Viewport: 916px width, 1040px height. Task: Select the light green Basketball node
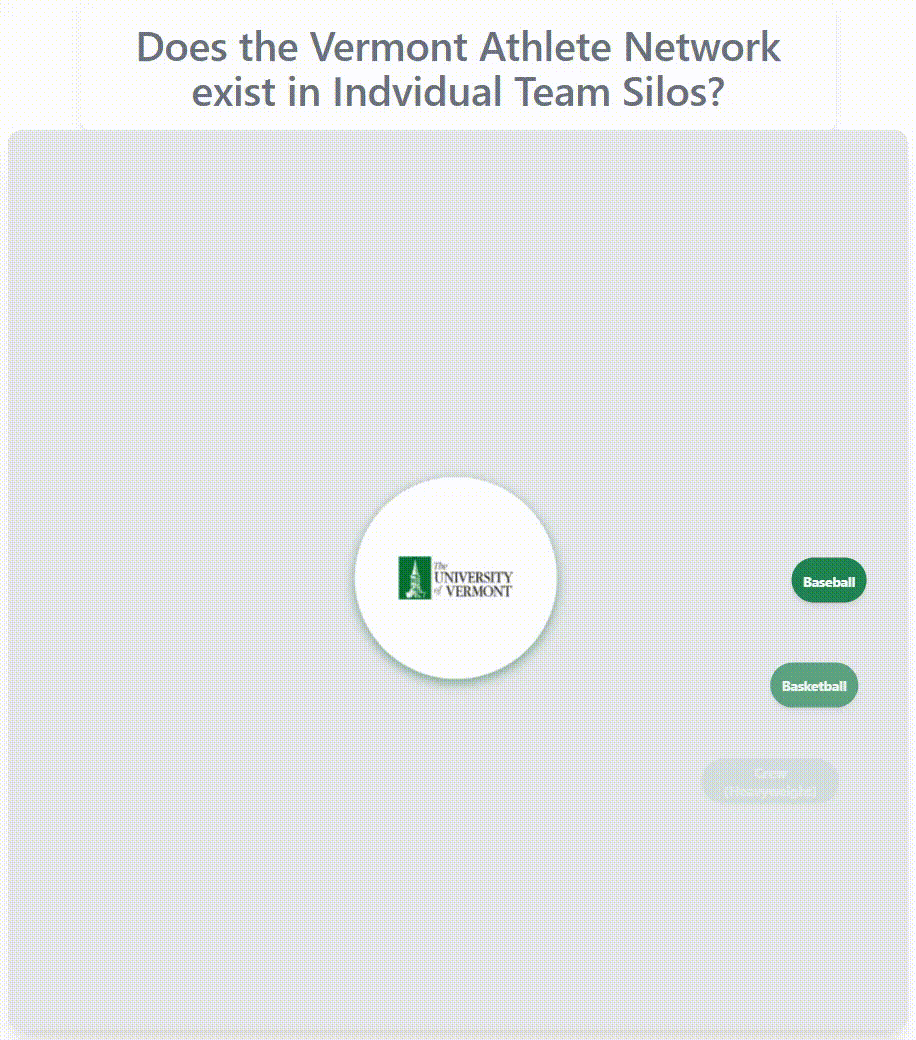click(x=814, y=686)
